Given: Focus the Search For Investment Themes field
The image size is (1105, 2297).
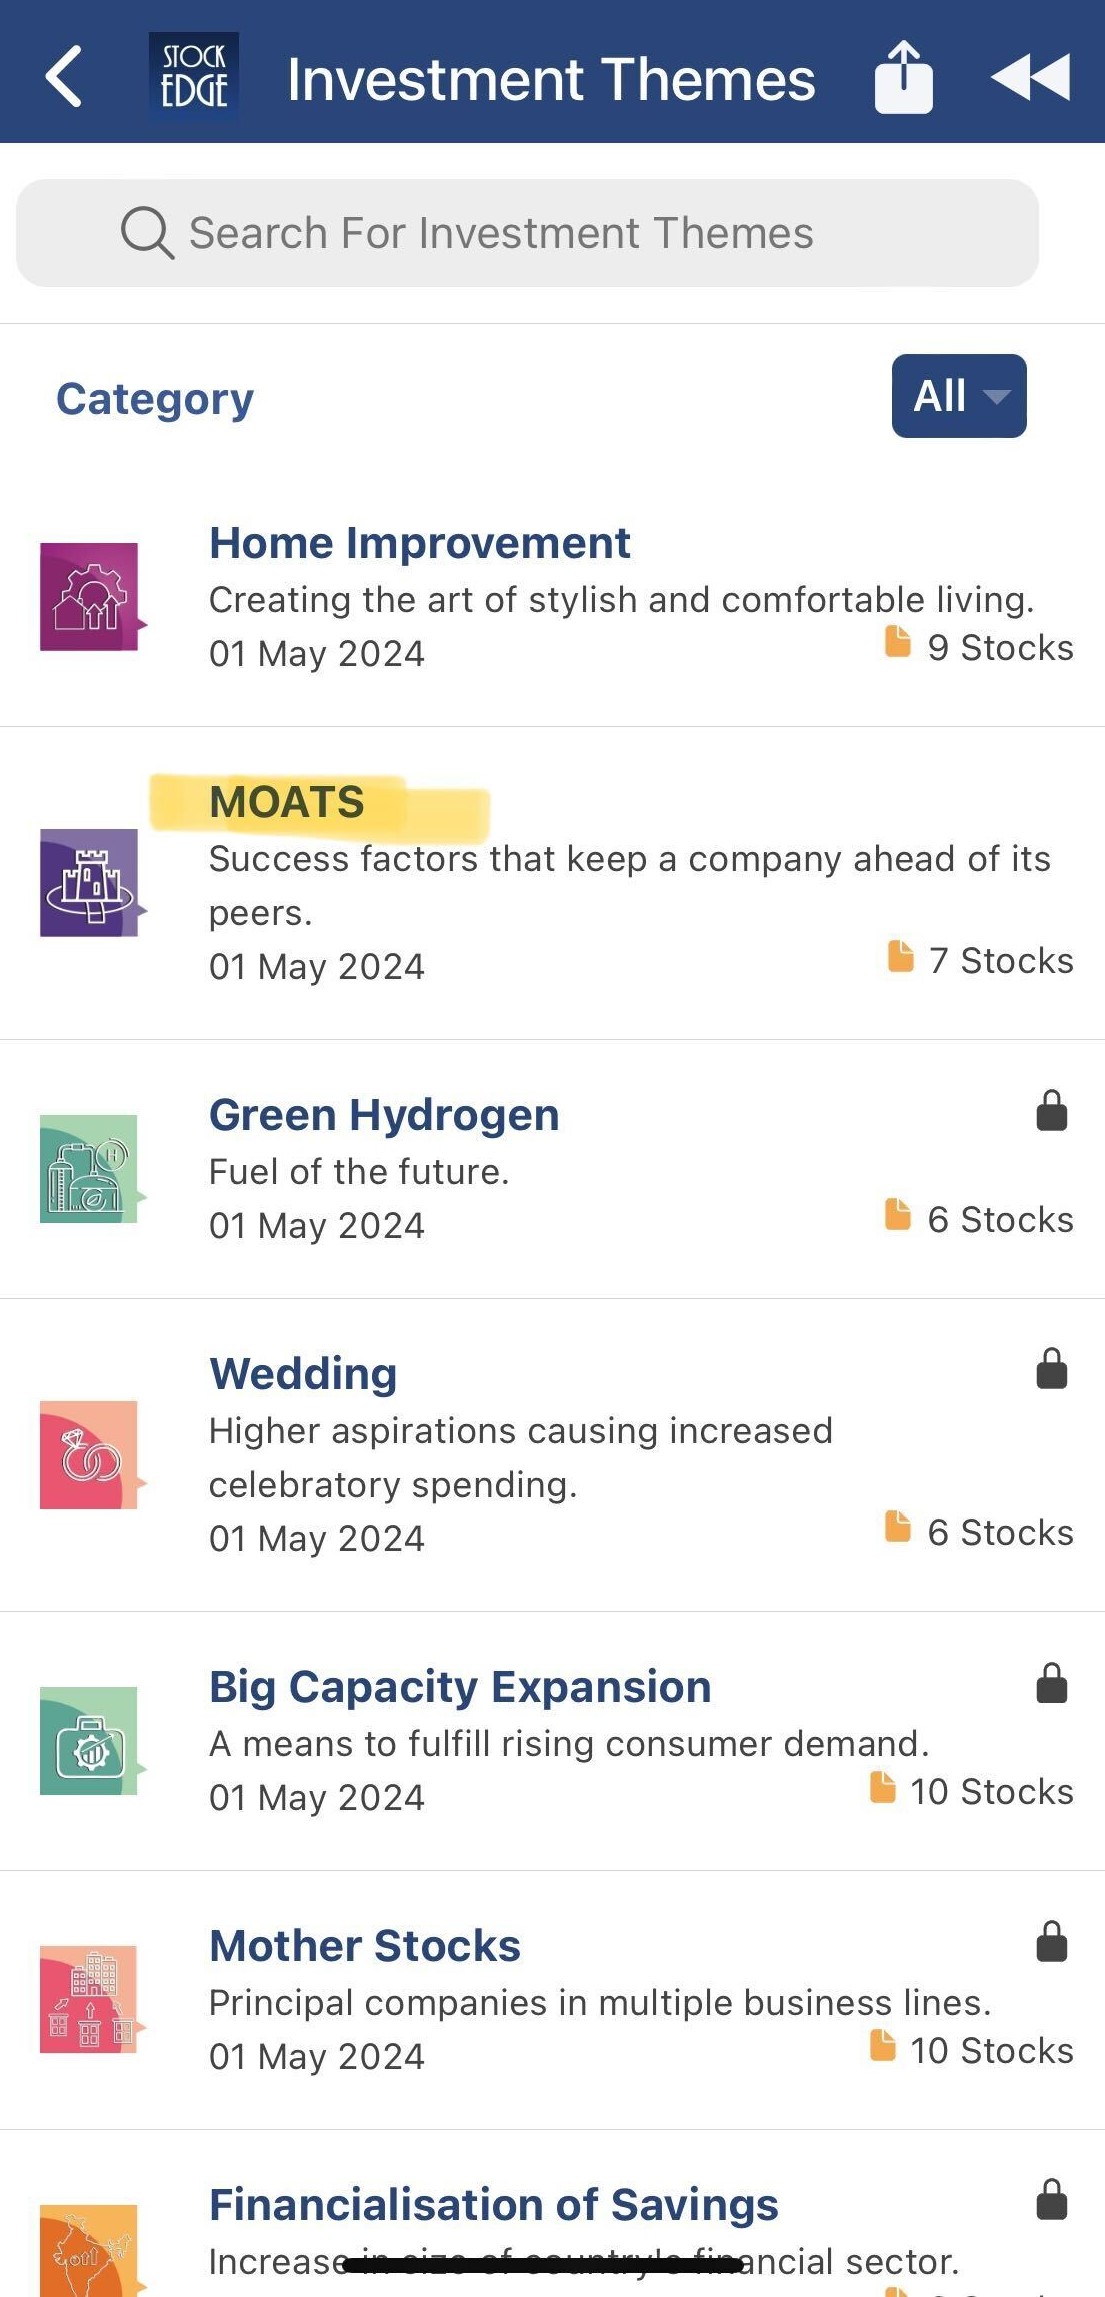Looking at the screenshot, I should [527, 233].
